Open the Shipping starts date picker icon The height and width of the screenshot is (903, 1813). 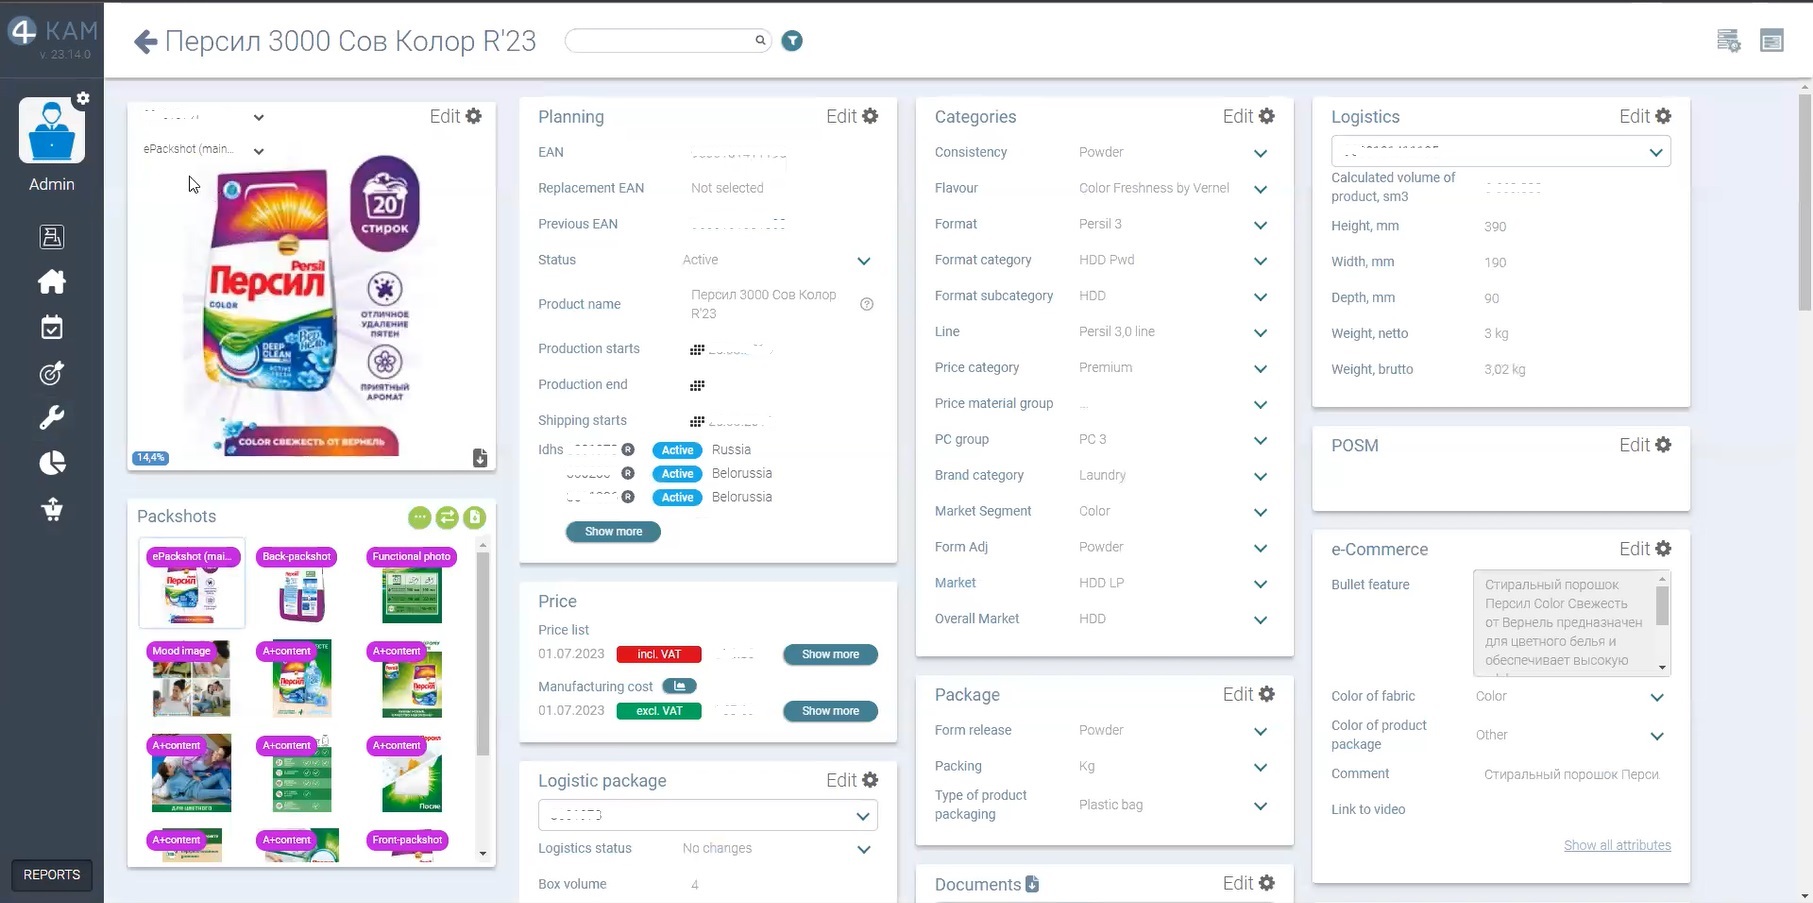[697, 421]
